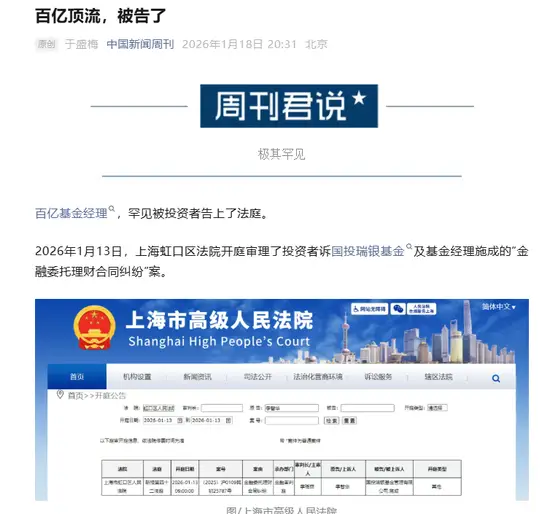Open the 简体中文 language dropdown
550x514 pixels.
click(x=498, y=307)
